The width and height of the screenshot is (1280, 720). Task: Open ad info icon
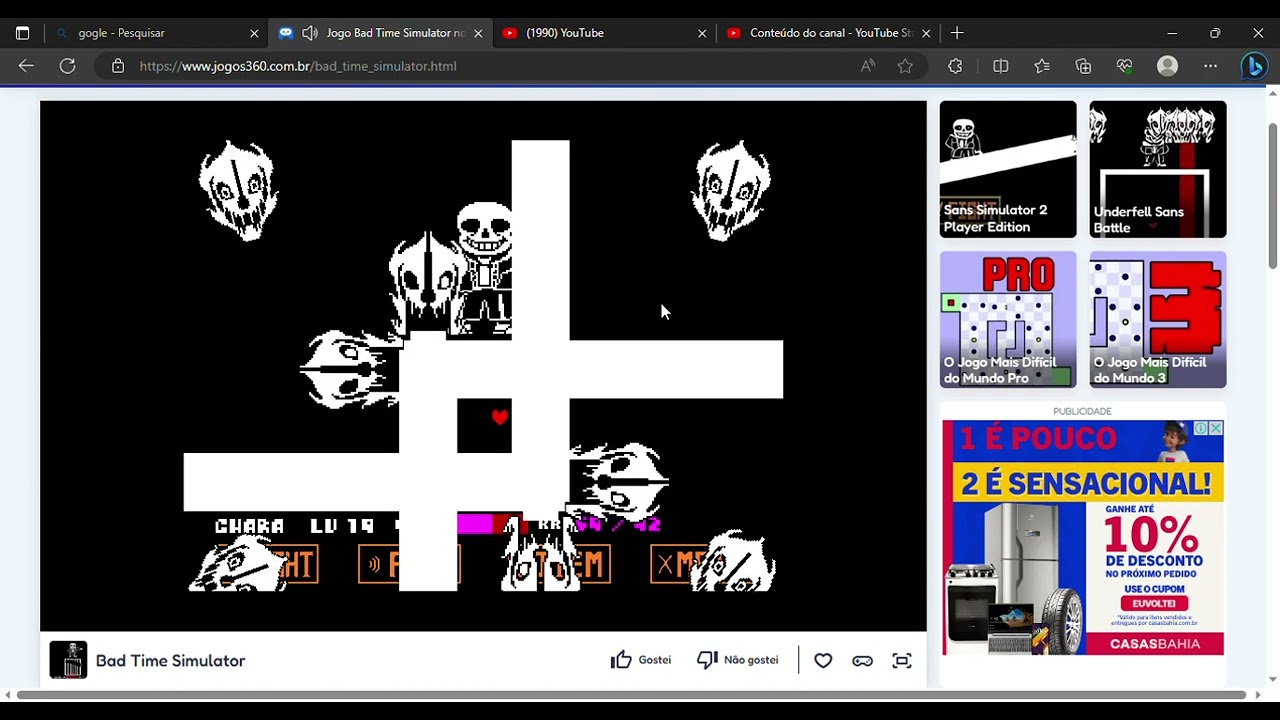point(1200,428)
